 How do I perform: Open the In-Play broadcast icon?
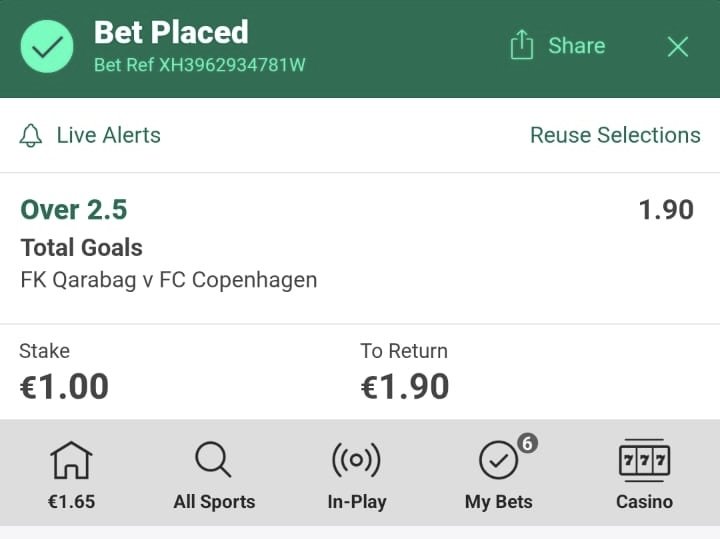pyautogui.click(x=356, y=460)
